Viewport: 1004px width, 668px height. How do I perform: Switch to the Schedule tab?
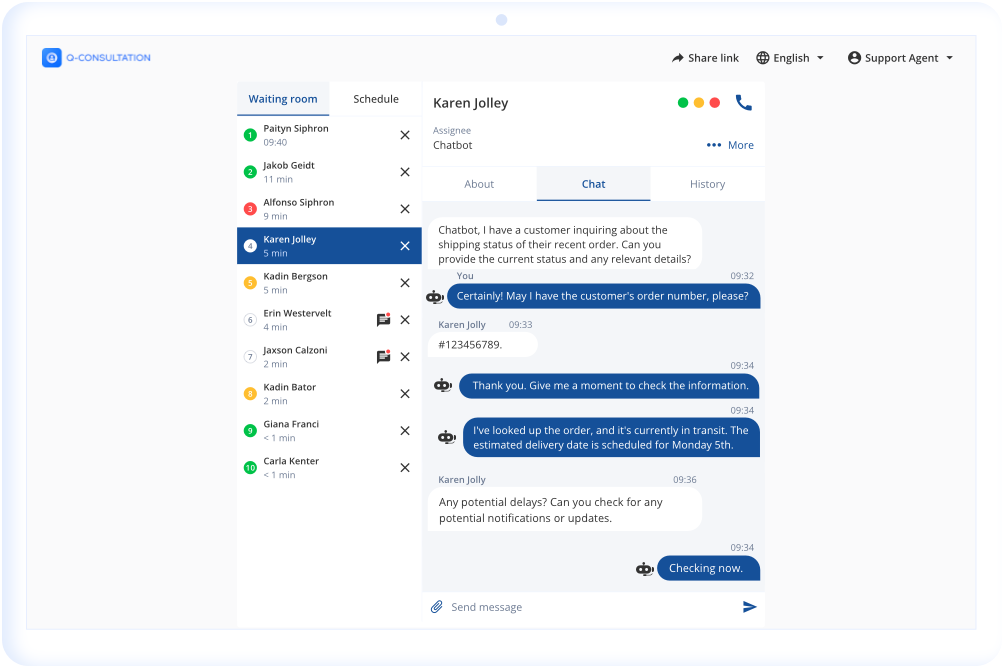click(376, 99)
